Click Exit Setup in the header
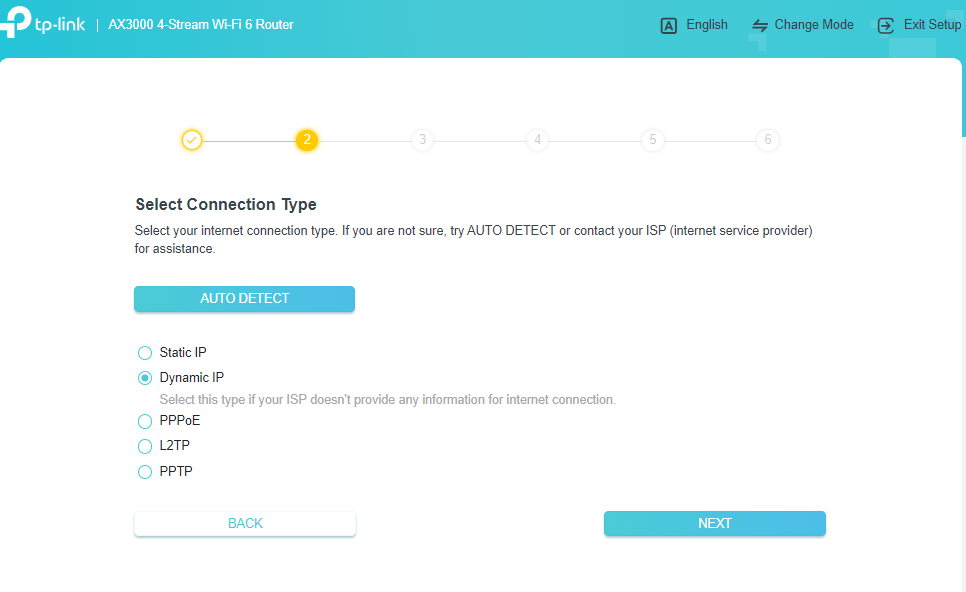 point(931,25)
